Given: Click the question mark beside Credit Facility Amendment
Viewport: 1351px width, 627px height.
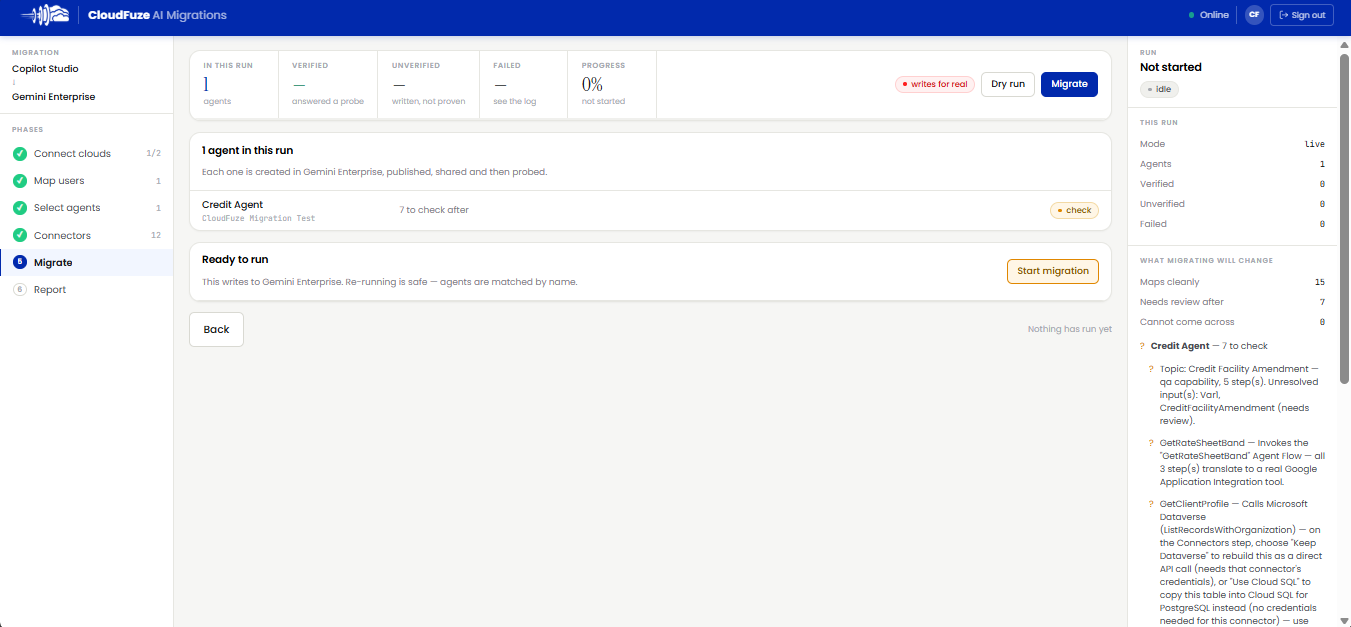Looking at the screenshot, I should 1152,369.
